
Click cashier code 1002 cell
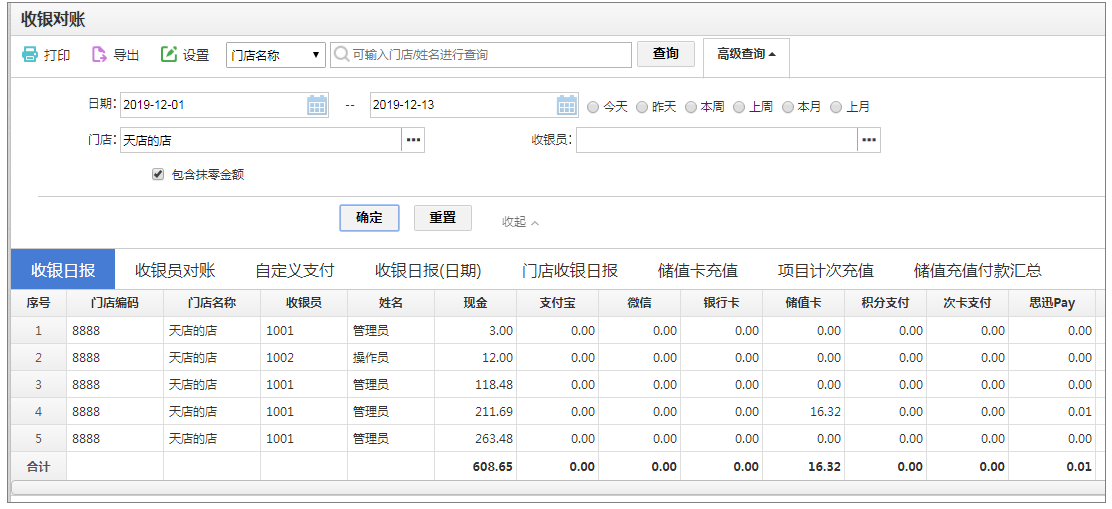click(304, 357)
